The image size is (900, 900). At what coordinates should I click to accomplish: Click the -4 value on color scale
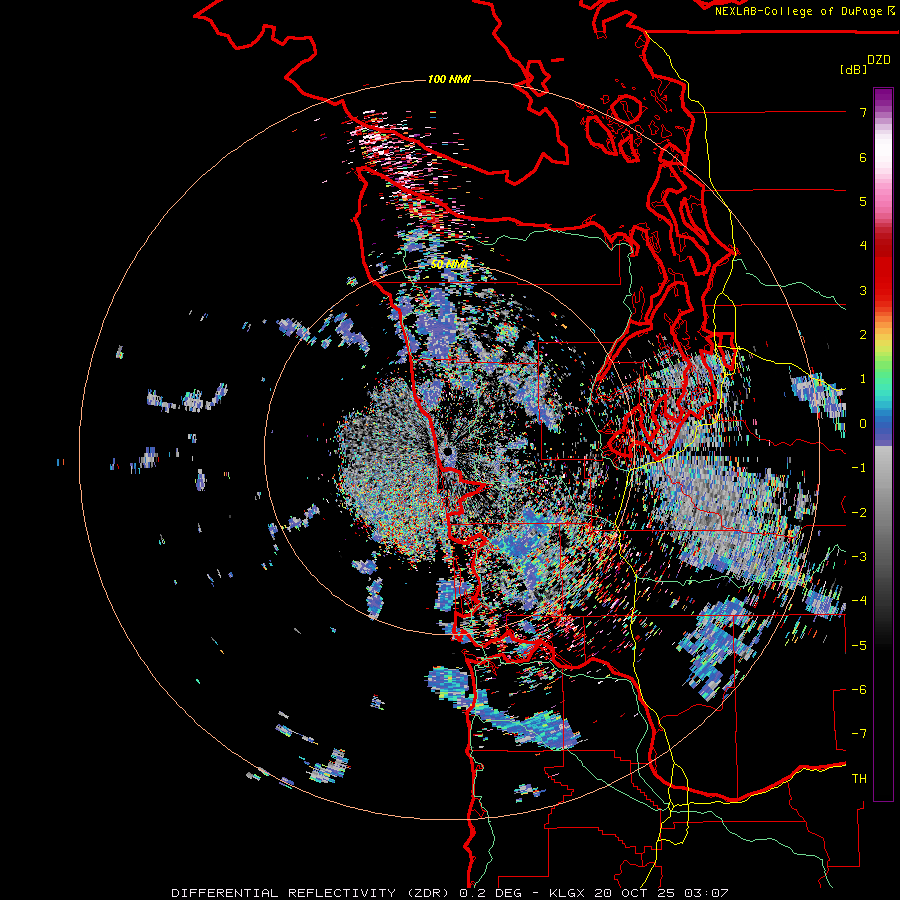click(x=859, y=601)
